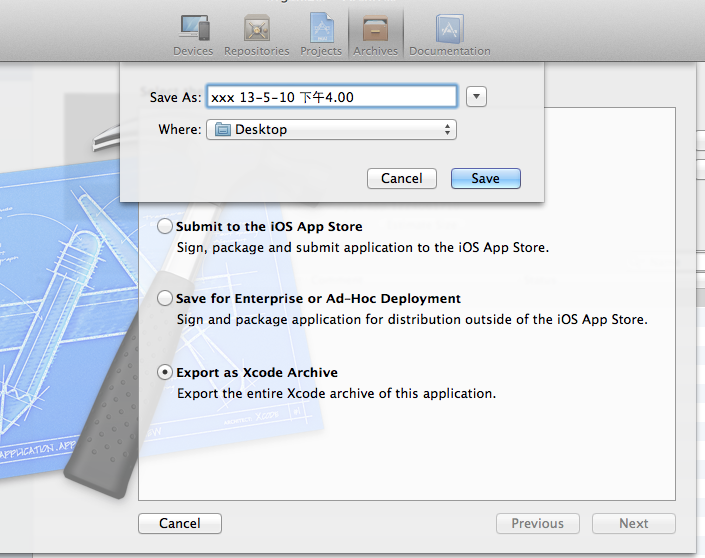Click the Desktop folder icon in Where popup
The image size is (705, 558).
pos(223,129)
